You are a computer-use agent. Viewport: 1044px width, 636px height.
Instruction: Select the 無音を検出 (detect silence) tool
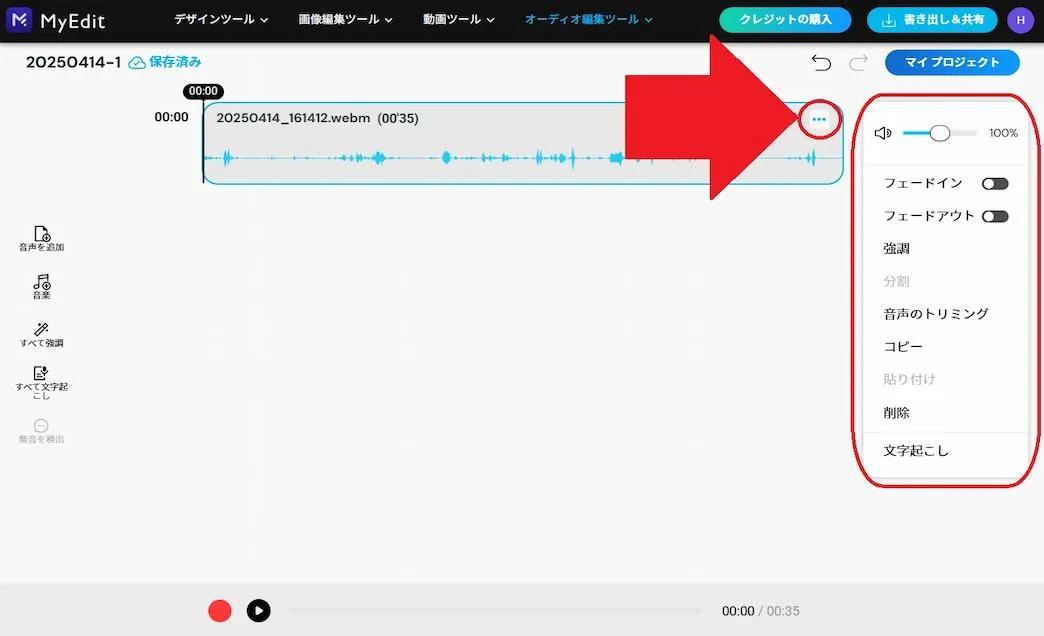click(x=40, y=430)
